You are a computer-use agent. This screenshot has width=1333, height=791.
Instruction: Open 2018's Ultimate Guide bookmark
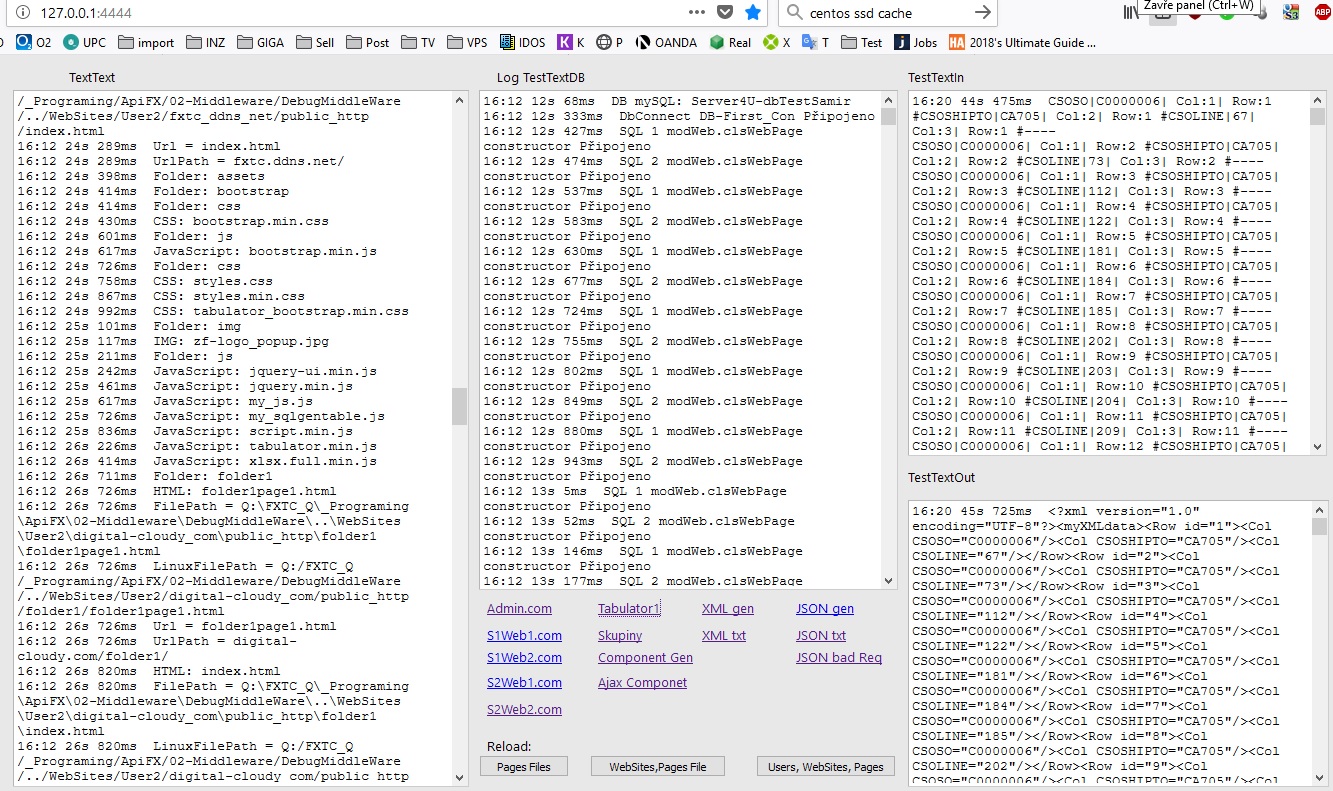[x=1022, y=43]
